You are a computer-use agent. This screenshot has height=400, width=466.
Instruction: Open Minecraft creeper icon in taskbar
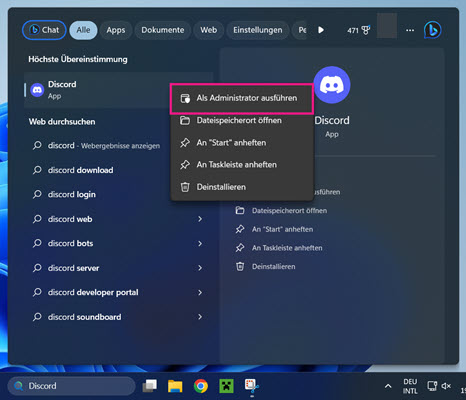pyautogui.click(x=226, y=386)
